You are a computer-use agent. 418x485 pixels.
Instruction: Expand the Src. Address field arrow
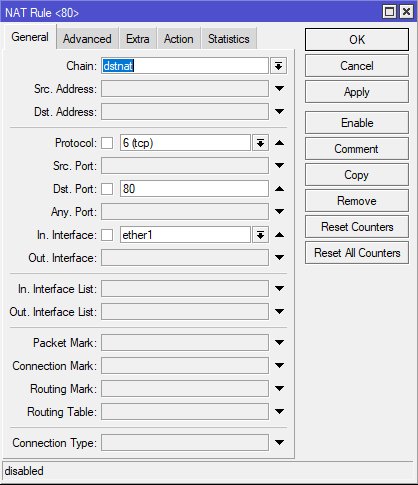pos(279,89)
